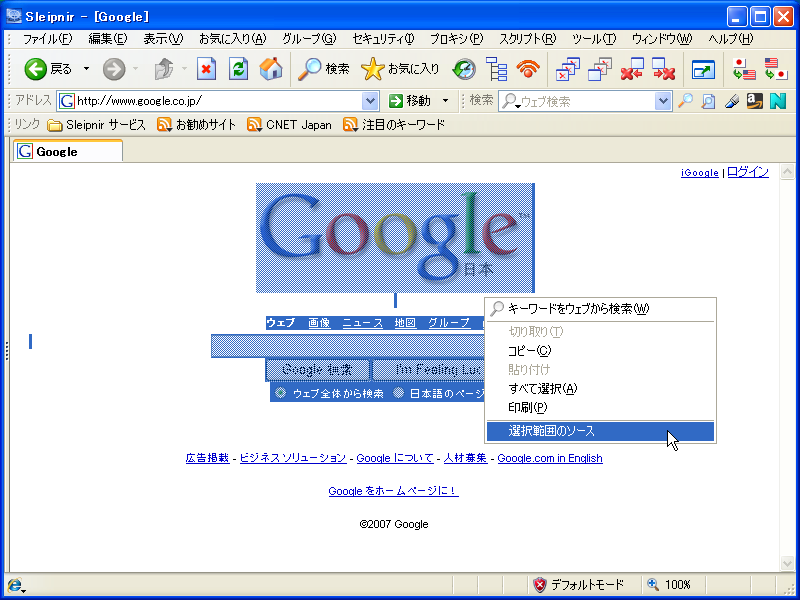Open the 編集(E) menu

click(x=108, y=39)
